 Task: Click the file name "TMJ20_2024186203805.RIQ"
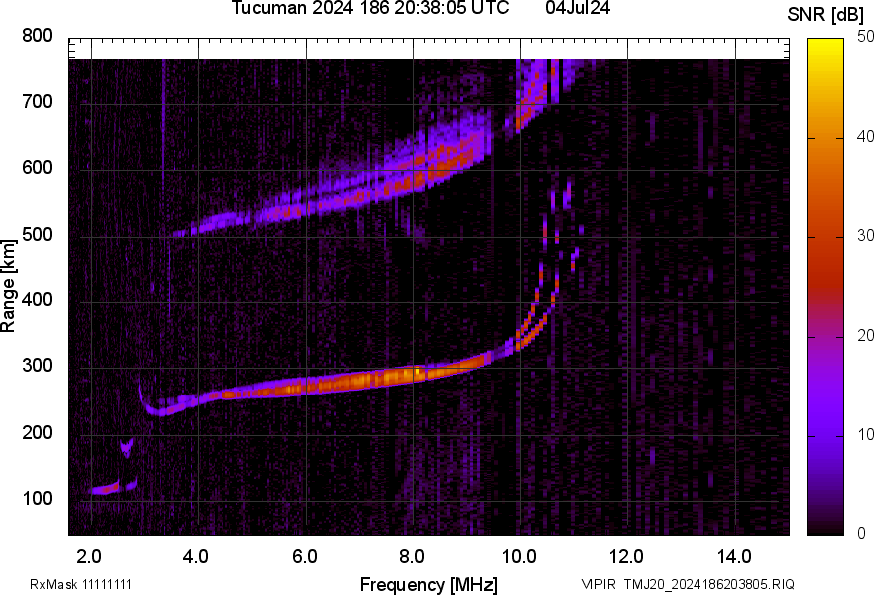[x=709, y=584]
